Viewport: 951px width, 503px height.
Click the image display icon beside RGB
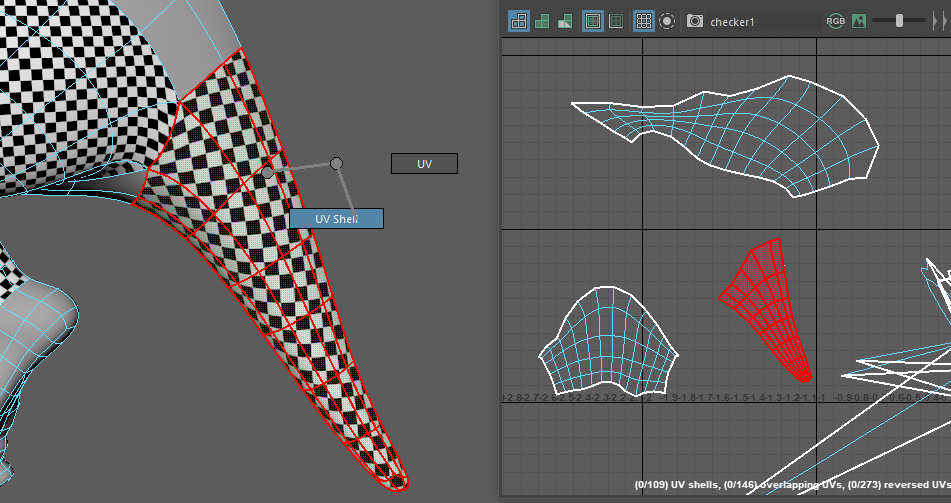tap(858, 21)
